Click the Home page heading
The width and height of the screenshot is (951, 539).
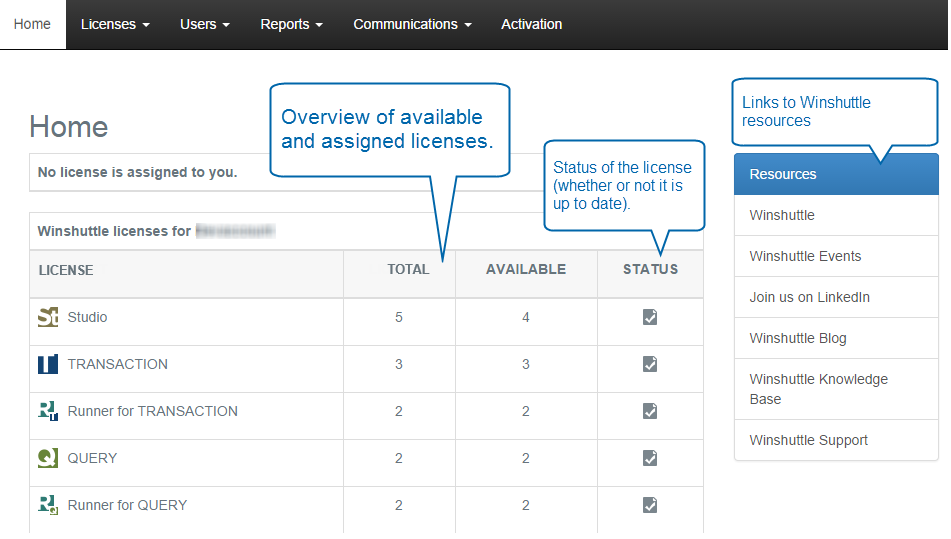(x=69, y=127)
